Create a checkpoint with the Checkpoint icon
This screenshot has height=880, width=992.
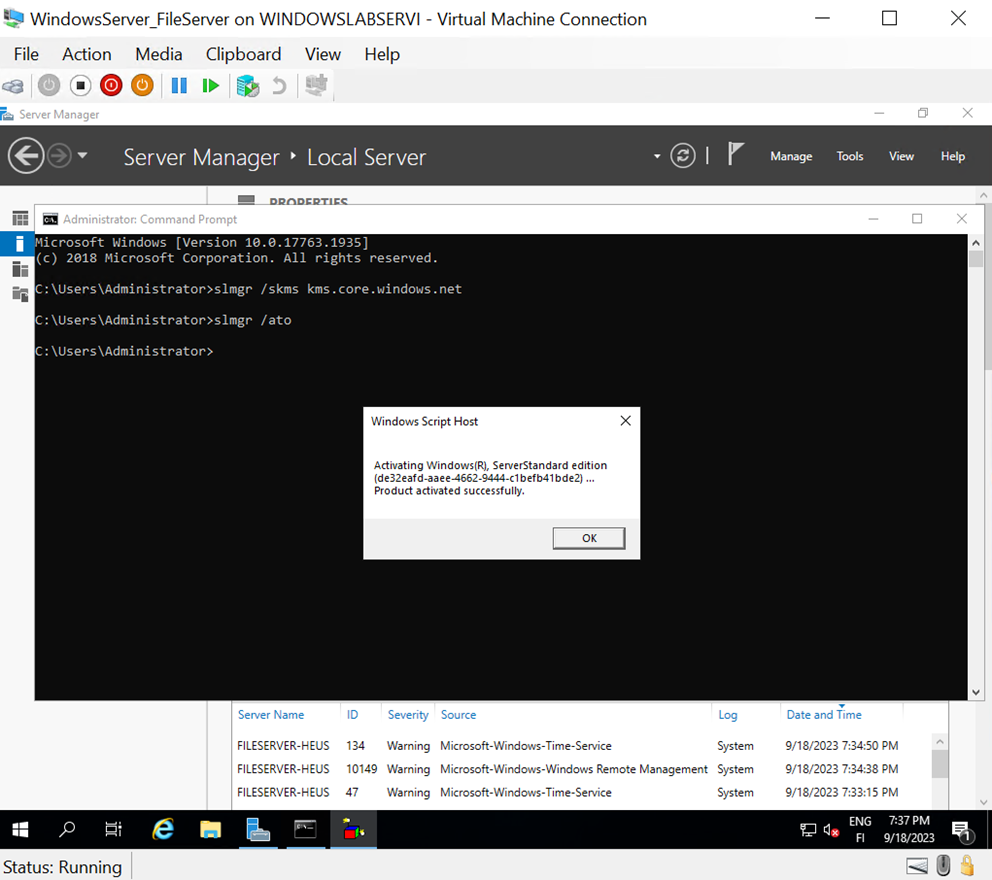247,85
